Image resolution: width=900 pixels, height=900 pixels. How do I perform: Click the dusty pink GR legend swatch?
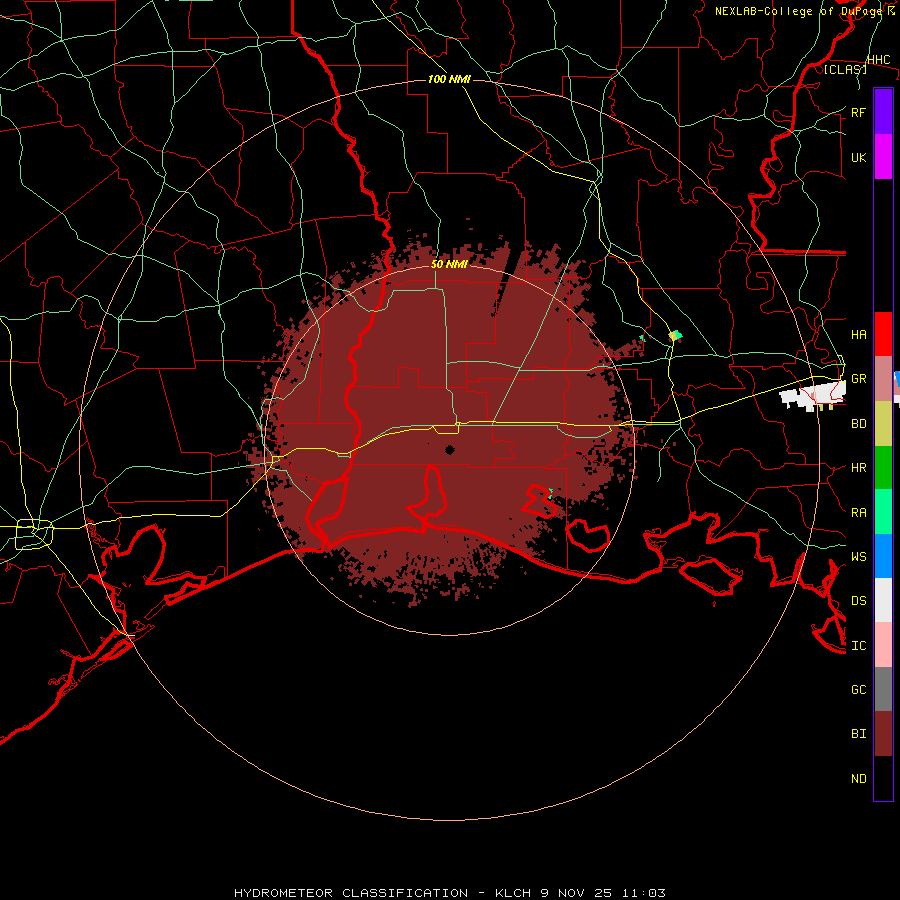(x=883, y=379)
